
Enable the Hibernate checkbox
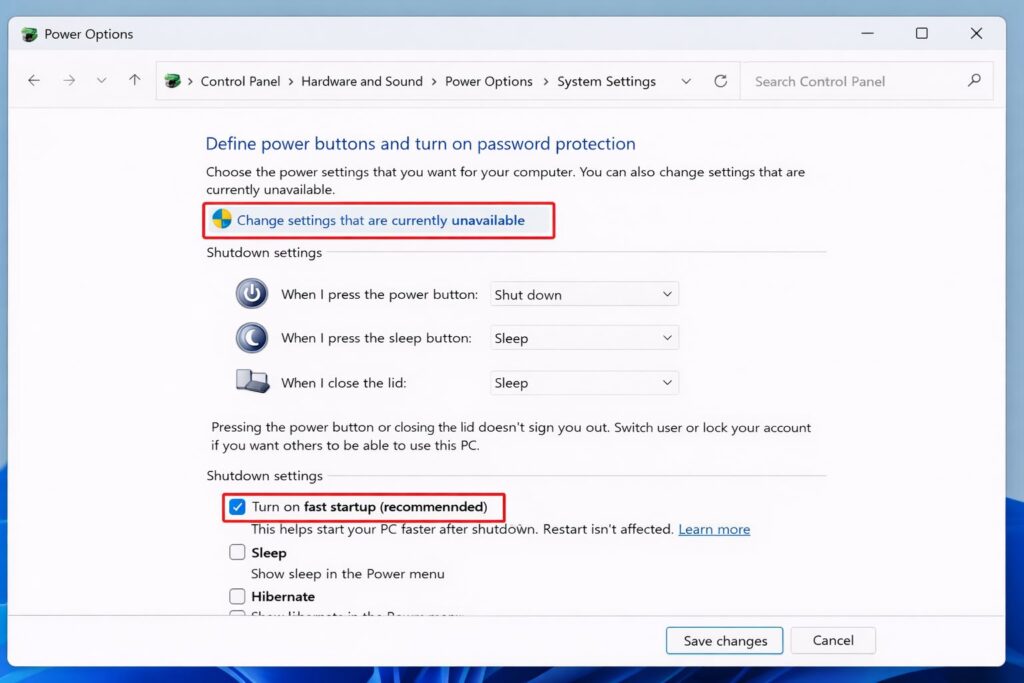coord(237,595)
